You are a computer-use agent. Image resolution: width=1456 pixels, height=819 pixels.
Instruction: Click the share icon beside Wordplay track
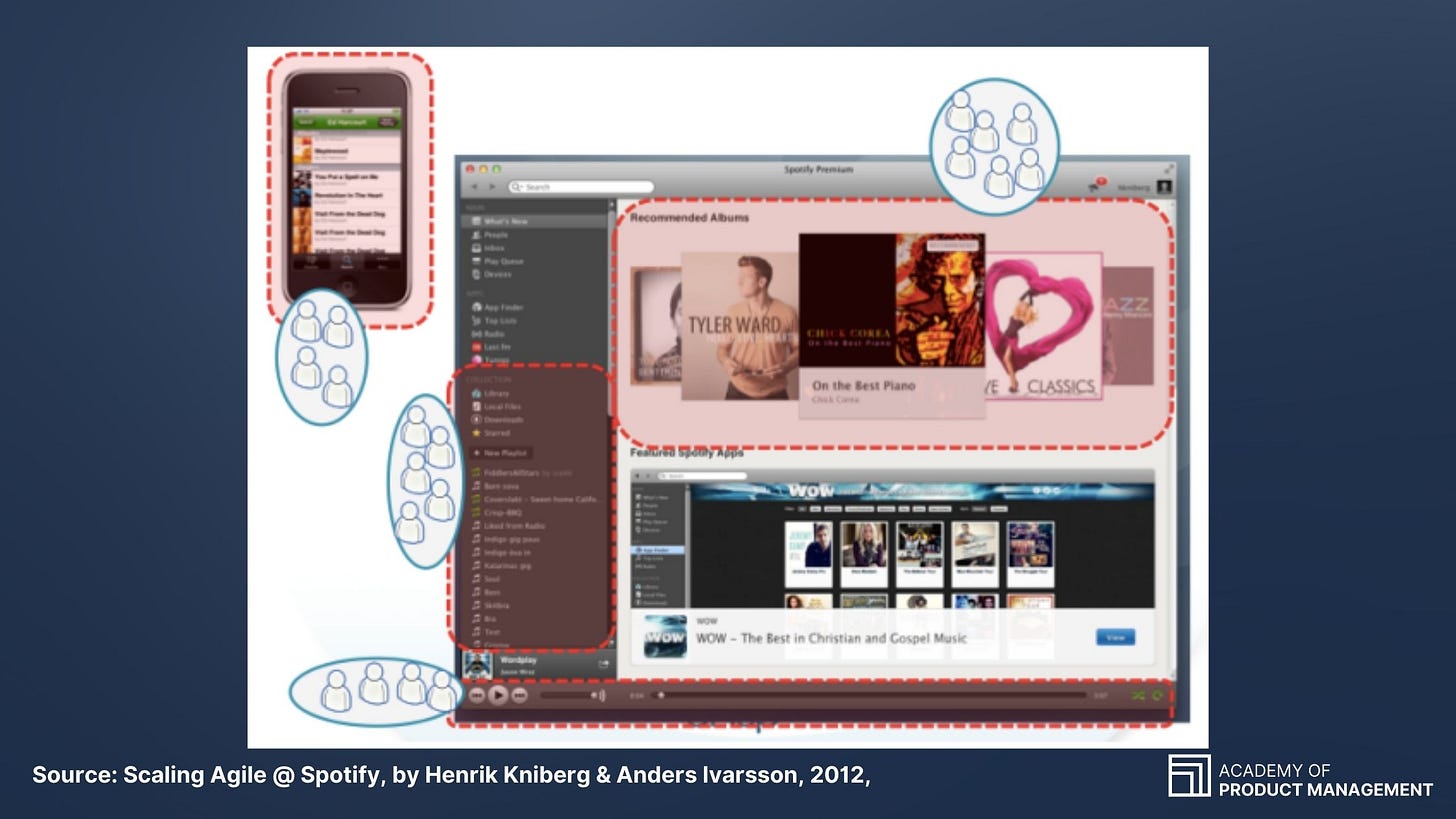[x=603, y=664]
